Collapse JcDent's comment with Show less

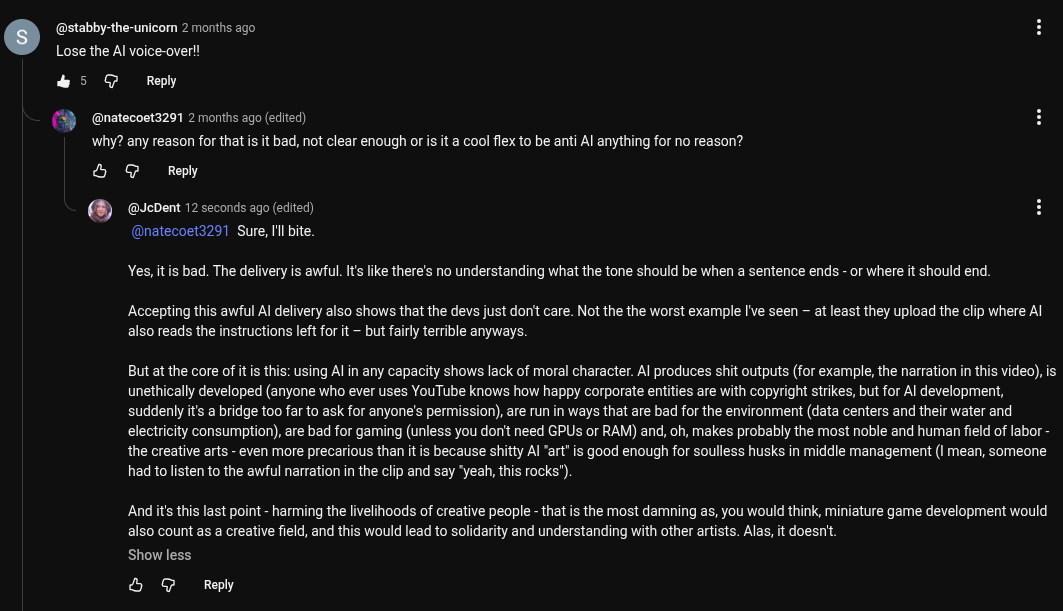coord(159,555)
